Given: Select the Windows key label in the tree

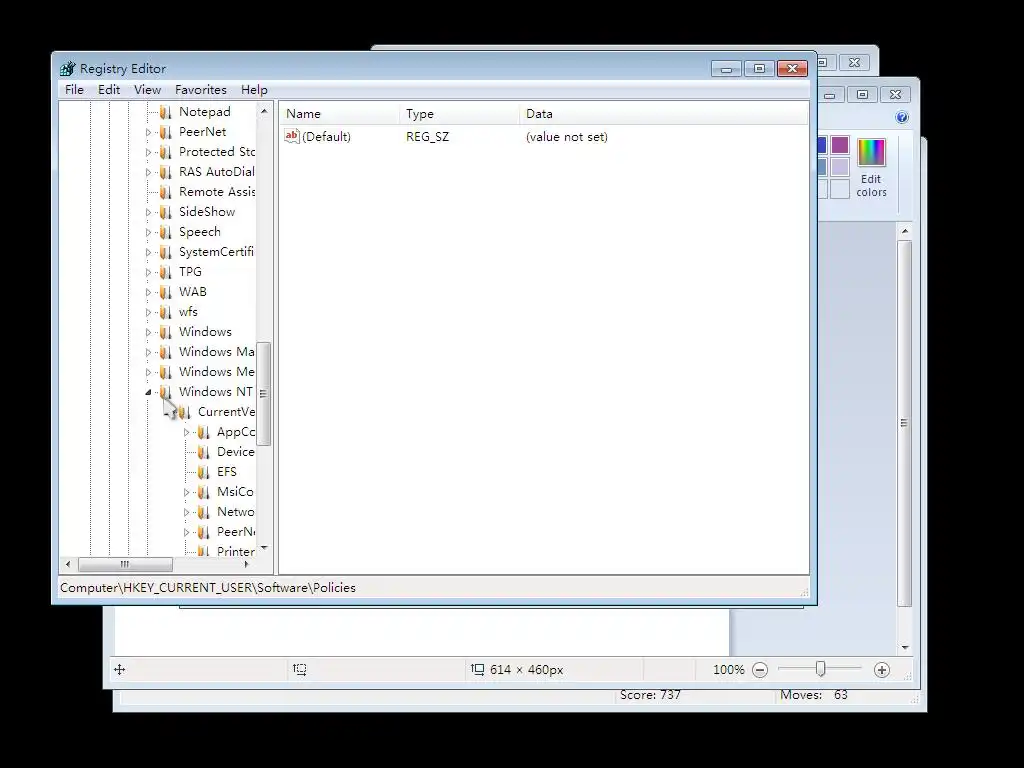Looking at the screenshot, I should [x=205, y=332].
